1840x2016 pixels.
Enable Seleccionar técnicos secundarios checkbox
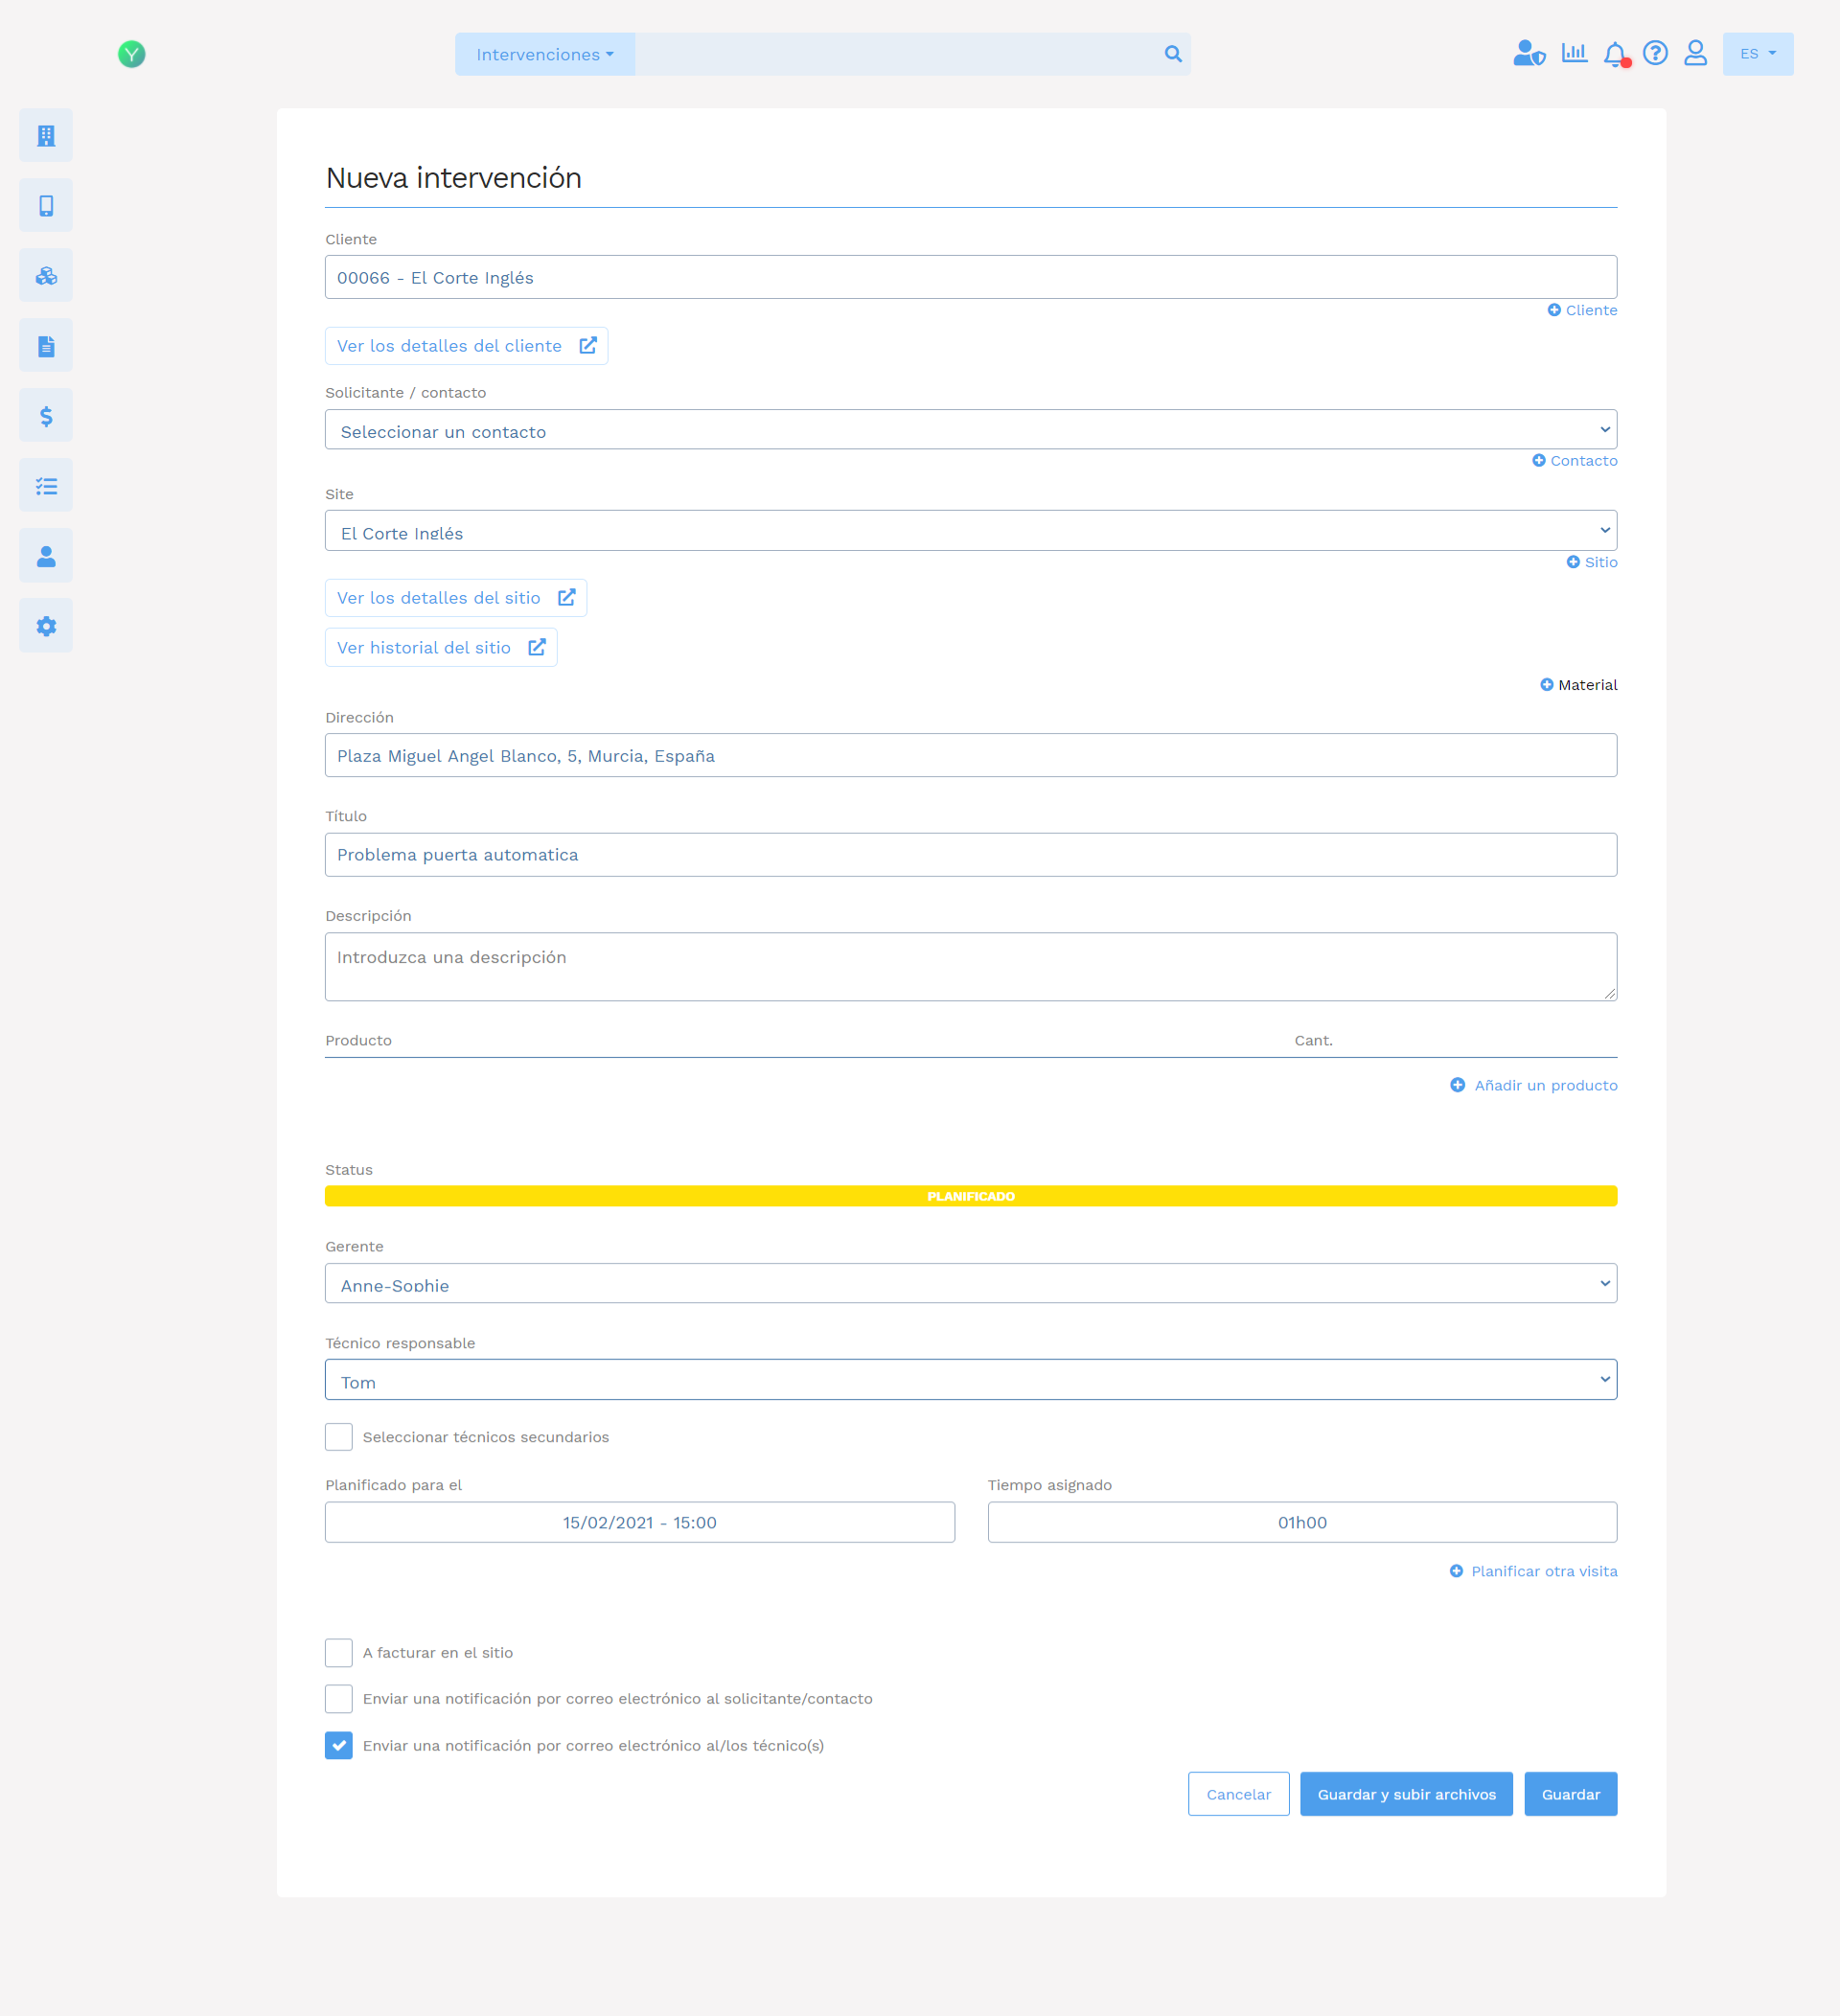pos(339,1436)
